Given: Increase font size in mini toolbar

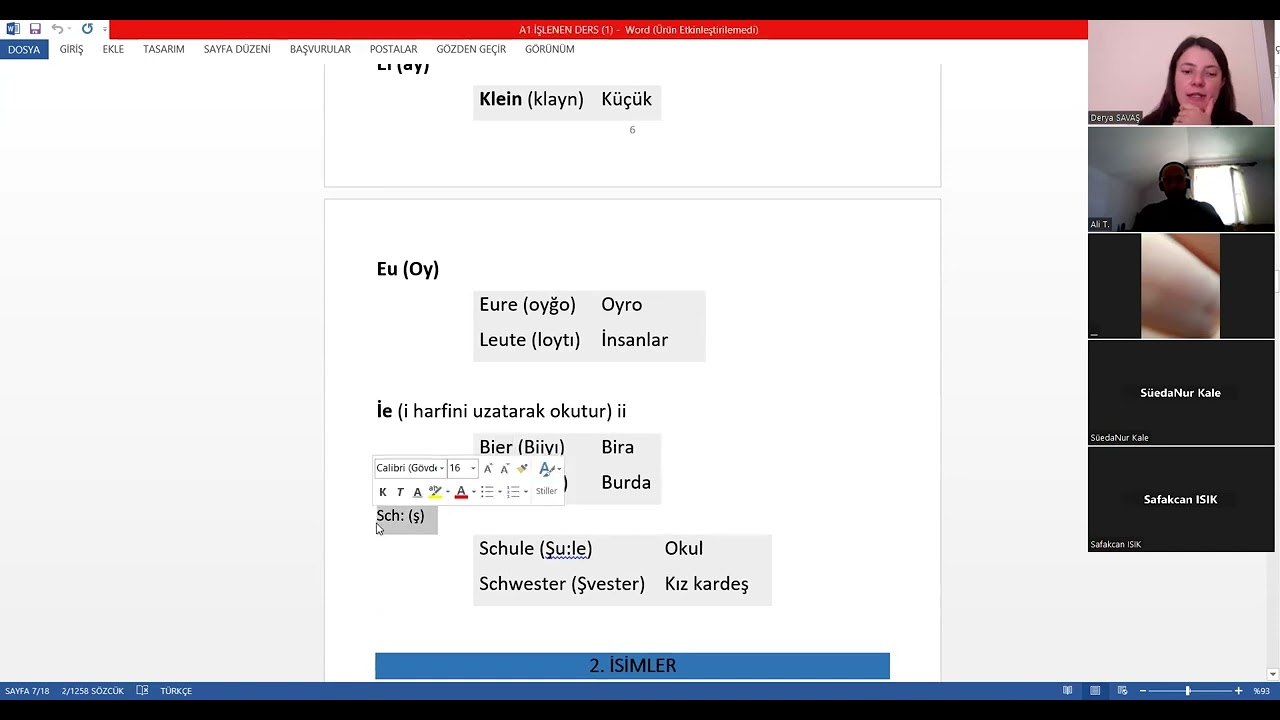Looking at the screenshot, I should coord(488,468).
